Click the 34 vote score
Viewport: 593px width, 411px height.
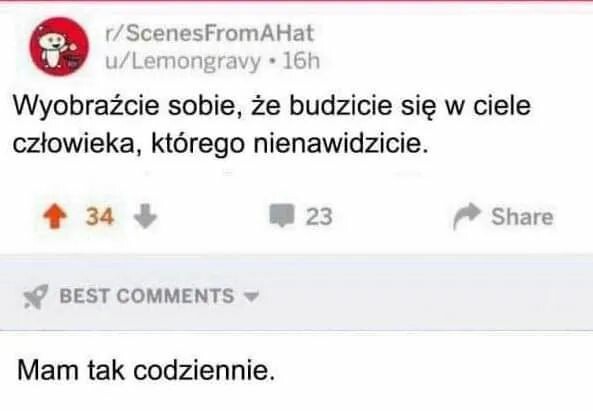(x=100, y=217)
